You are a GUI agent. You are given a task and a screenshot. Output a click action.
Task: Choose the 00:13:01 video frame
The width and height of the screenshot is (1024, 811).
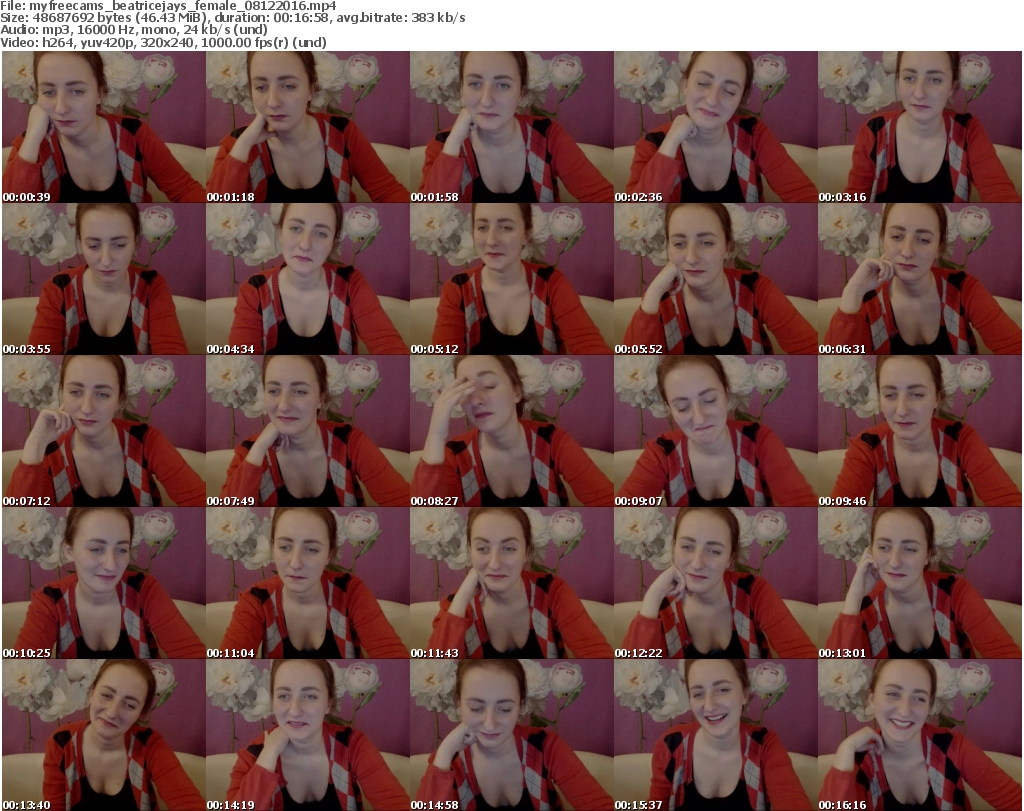coord(920,583)
